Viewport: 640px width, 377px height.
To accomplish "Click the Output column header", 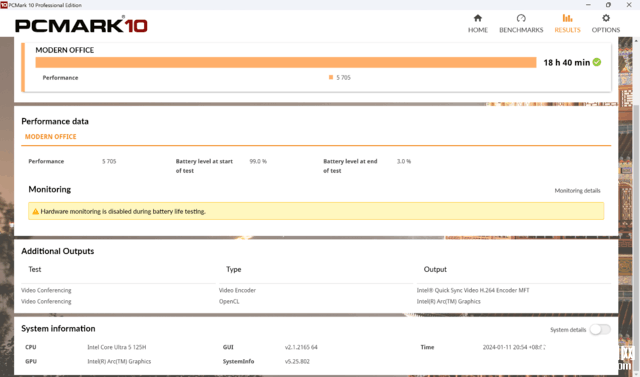I will tap(435, 269).
